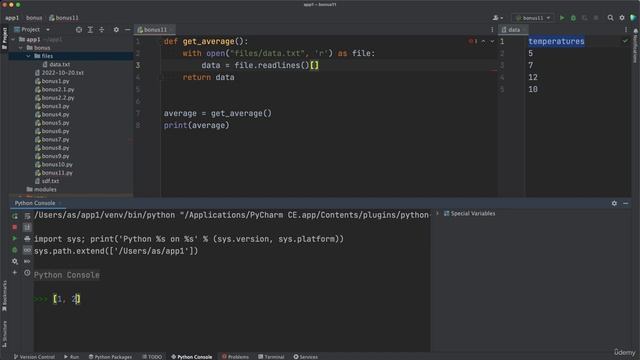Open the Version Control tool window
640x360 pixels.
pos(34,357)
